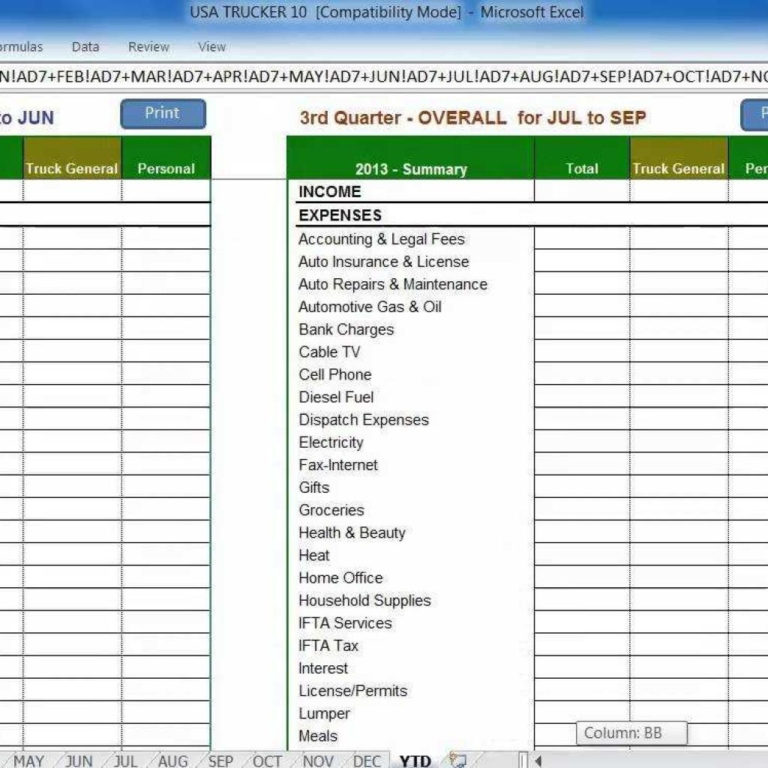Select the 'Diesel Fuel' row

pos(336,397)
